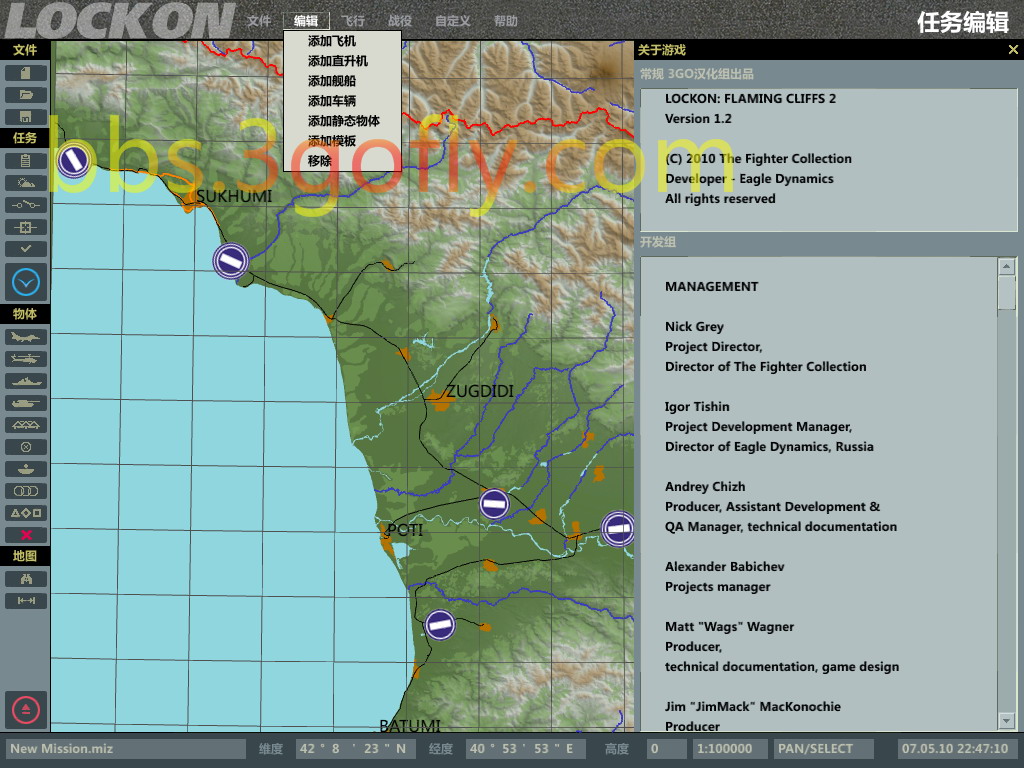Choose 添加车辆 from the edit menu
This screenshot has width=1024, height=768.
[342, 101]
